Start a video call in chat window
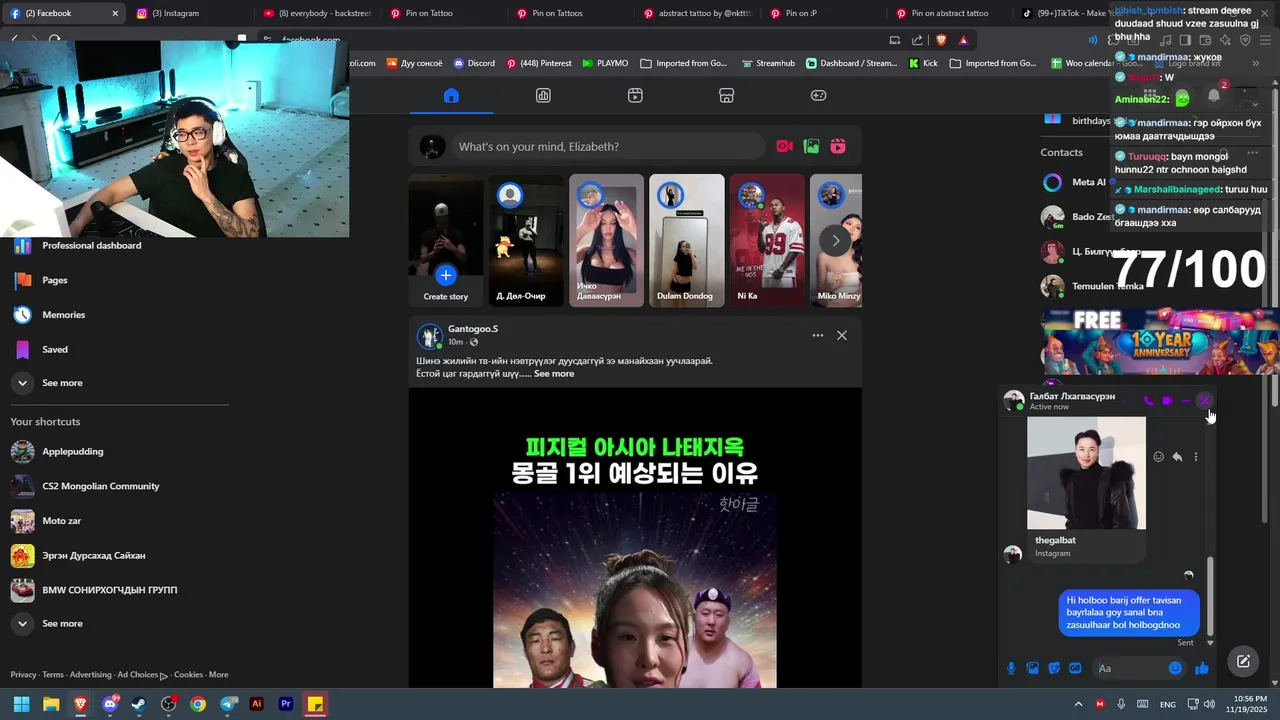Image resolution: width=1280 pixels, height=720 pixels. (1167, 401)
